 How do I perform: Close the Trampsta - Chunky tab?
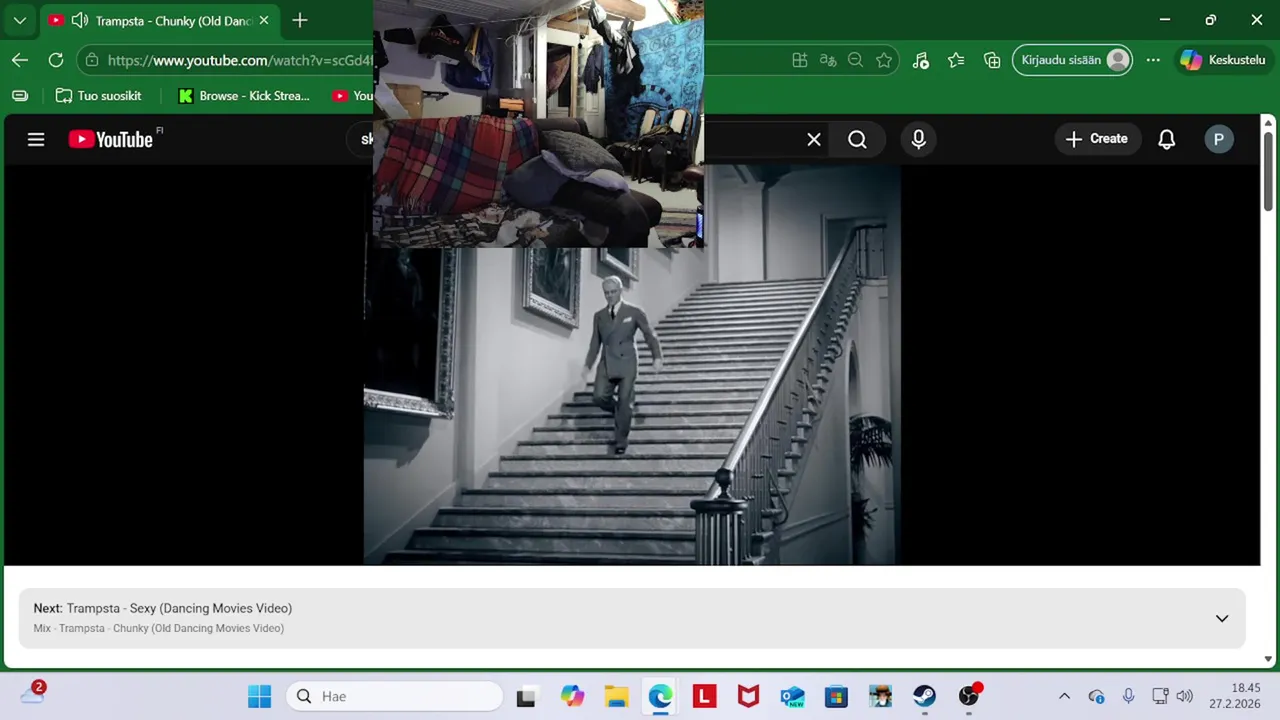(264, 20)
